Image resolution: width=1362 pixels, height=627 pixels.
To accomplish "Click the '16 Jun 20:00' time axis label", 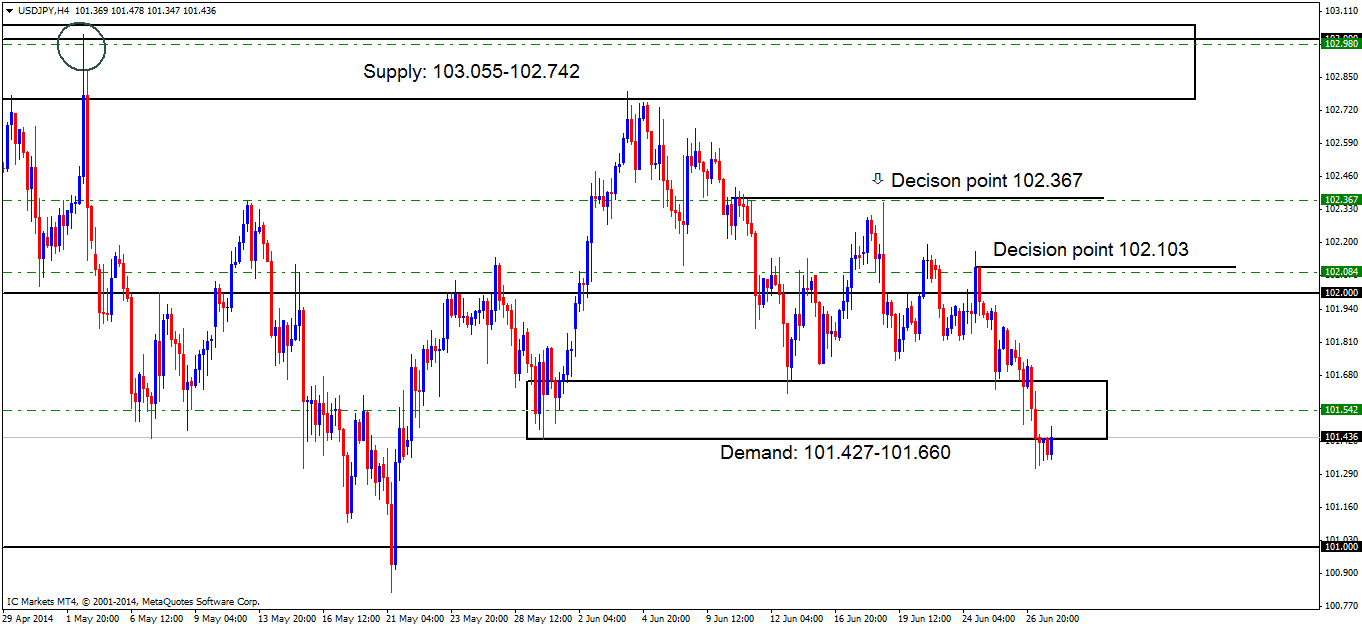I will point(862,618).
